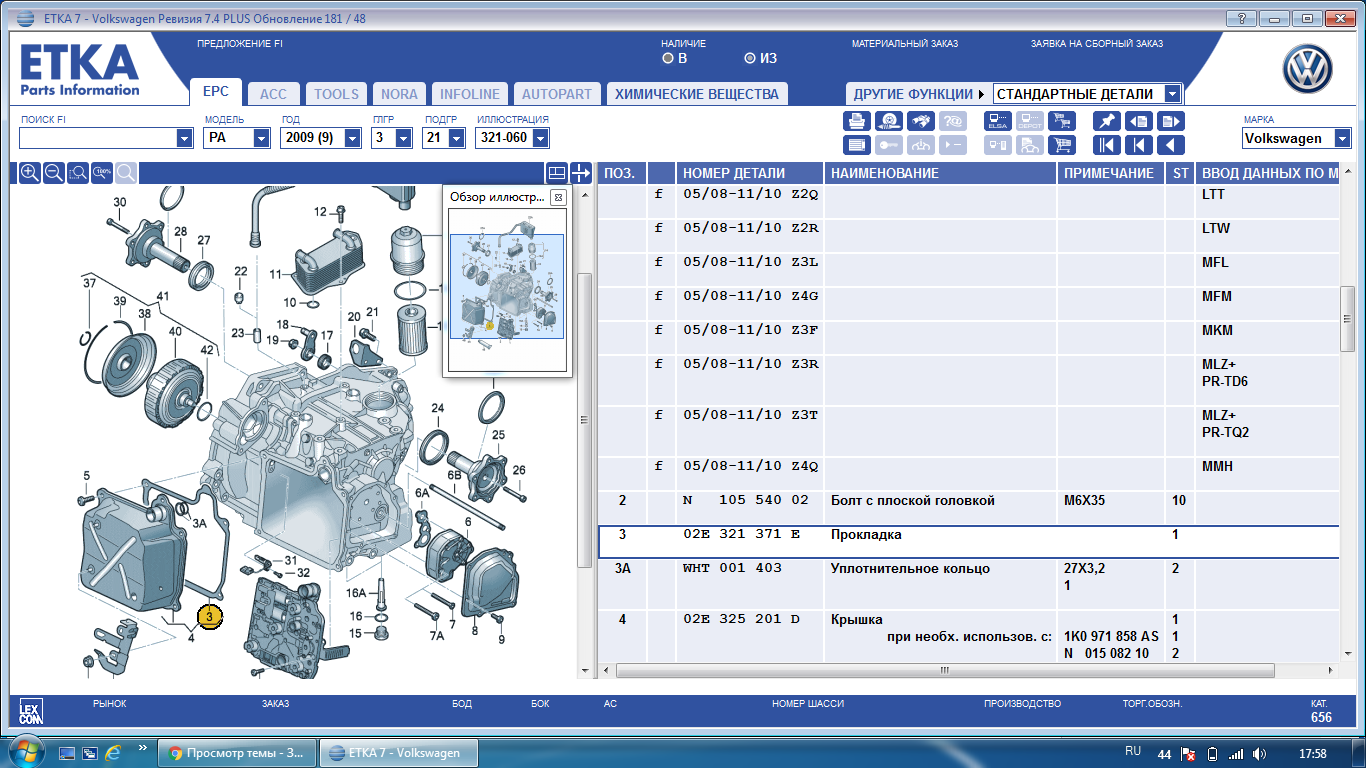Open Internet Explorer from the taskbar

[x=113, y=752]
